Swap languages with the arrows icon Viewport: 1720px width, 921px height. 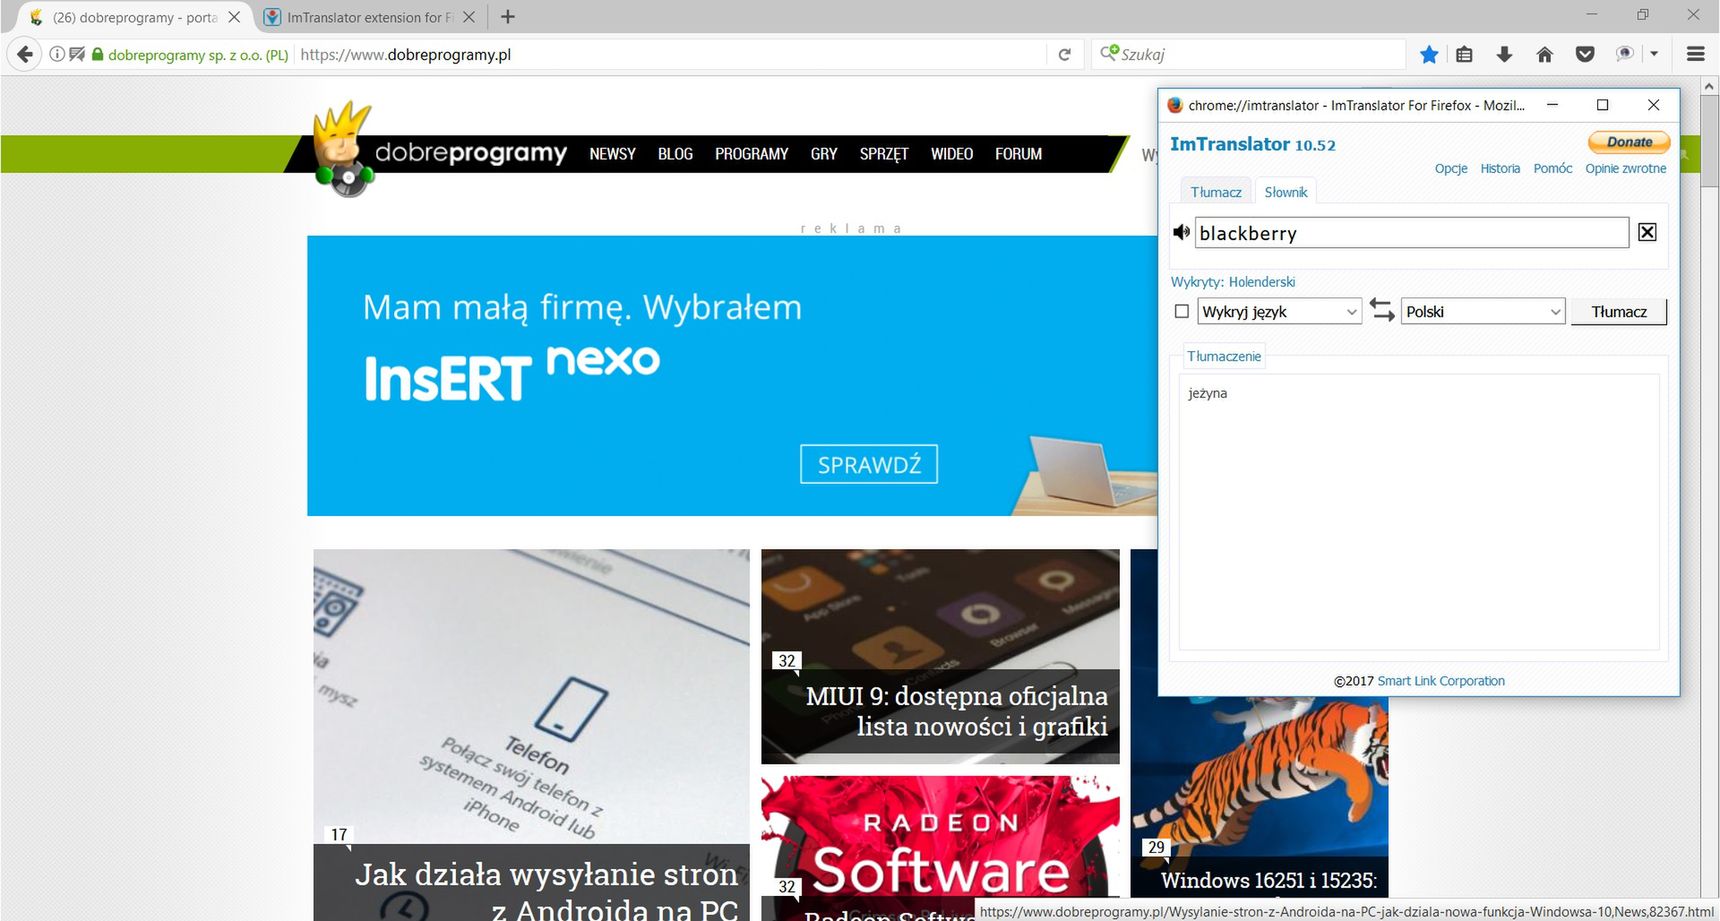[x=1382, y=311]
